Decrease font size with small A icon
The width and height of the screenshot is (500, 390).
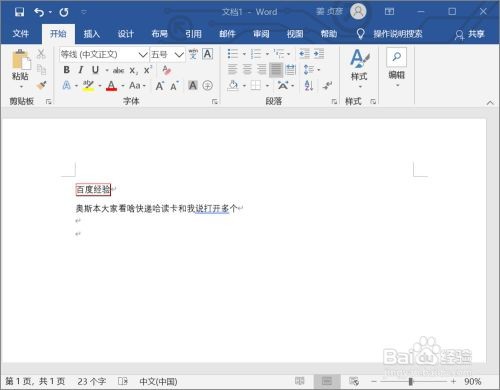click(x=174, y=86)
